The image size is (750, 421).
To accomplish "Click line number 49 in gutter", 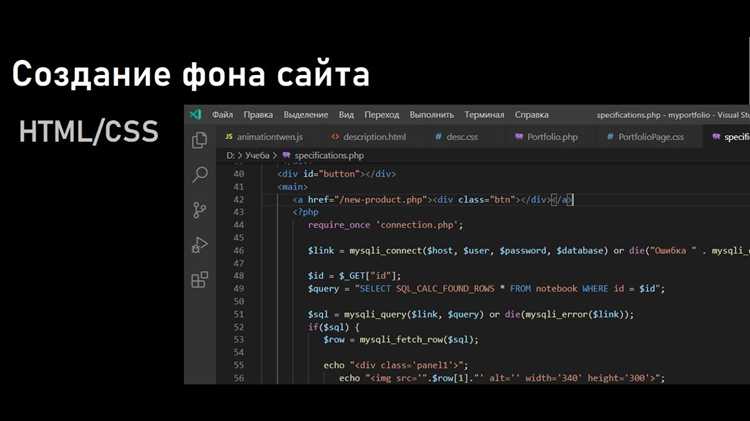I will coord(239,288).
